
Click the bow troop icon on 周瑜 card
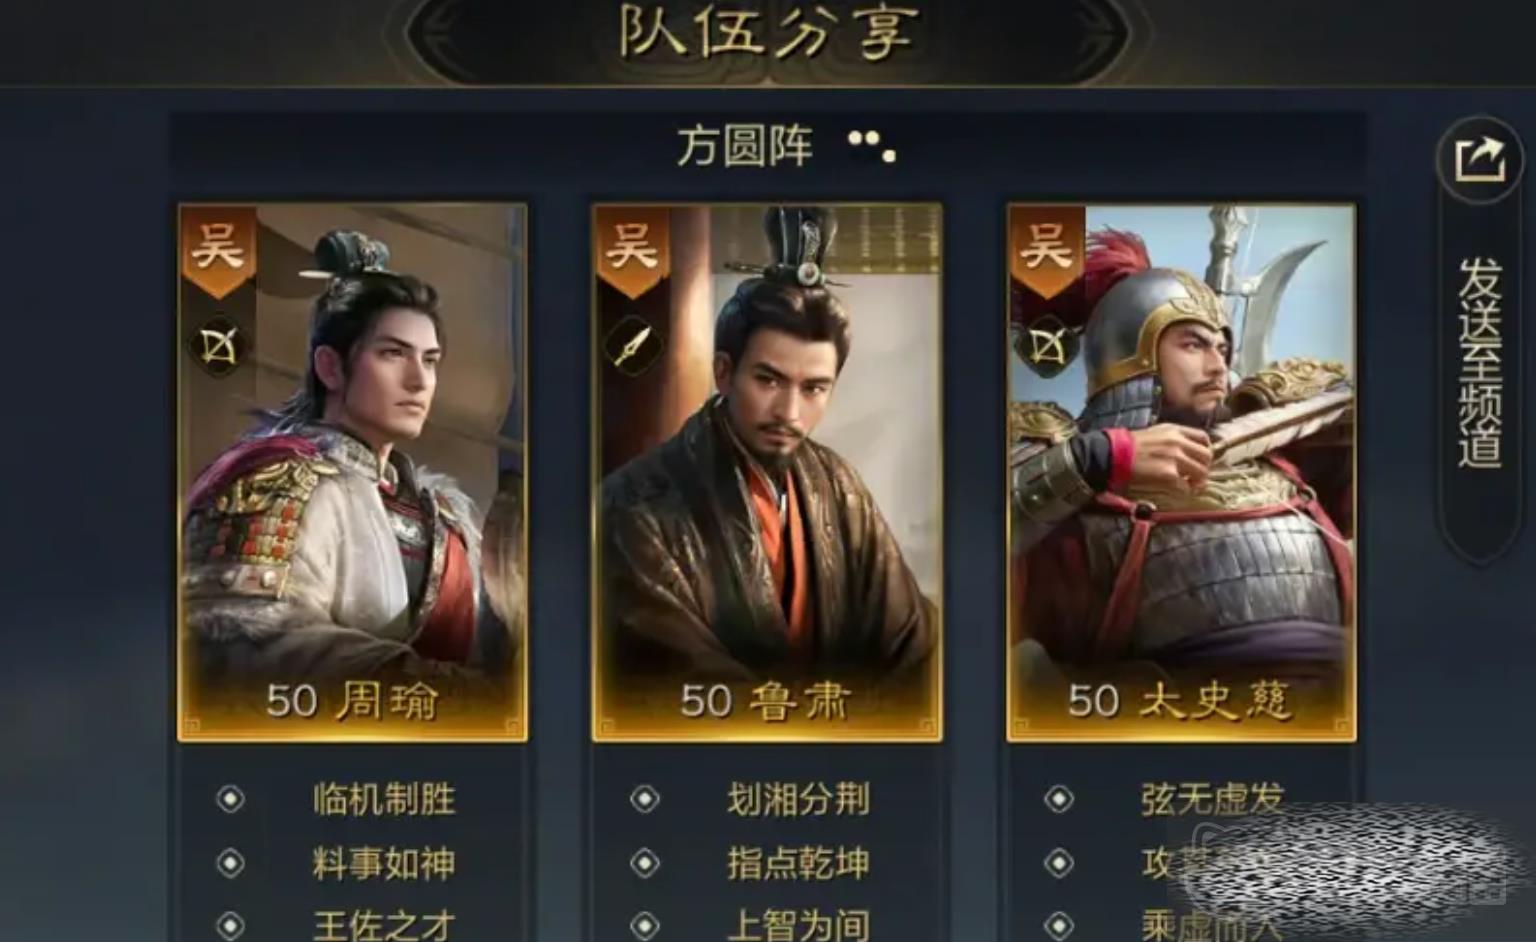218,346
